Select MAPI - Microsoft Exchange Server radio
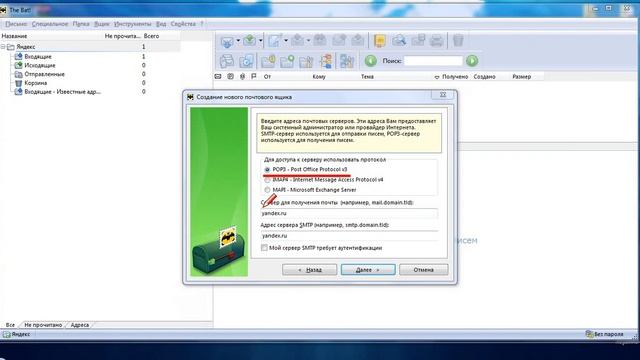 pyautogui.click(x=267, y=190)
